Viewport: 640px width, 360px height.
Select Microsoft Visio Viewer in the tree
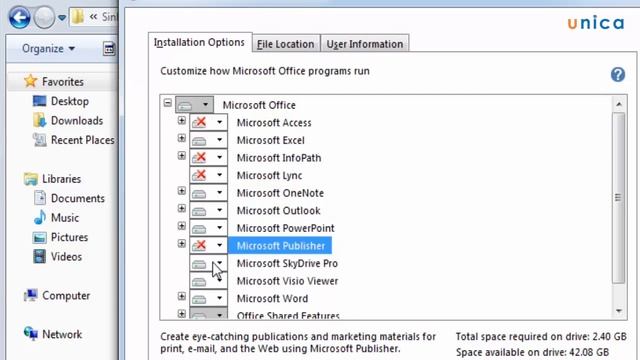[287, 281]
